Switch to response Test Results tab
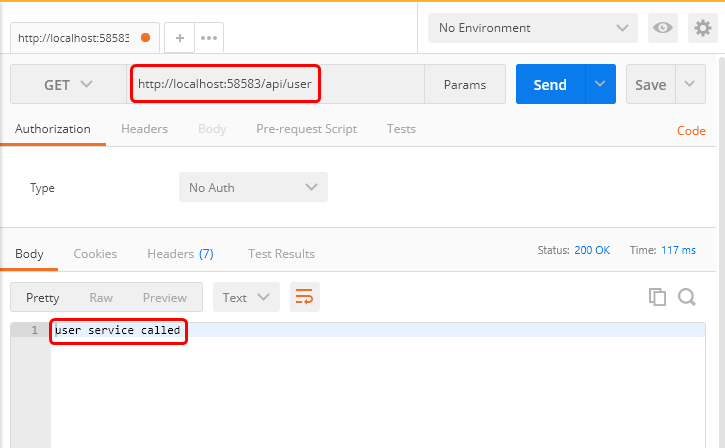 point(281,254)
